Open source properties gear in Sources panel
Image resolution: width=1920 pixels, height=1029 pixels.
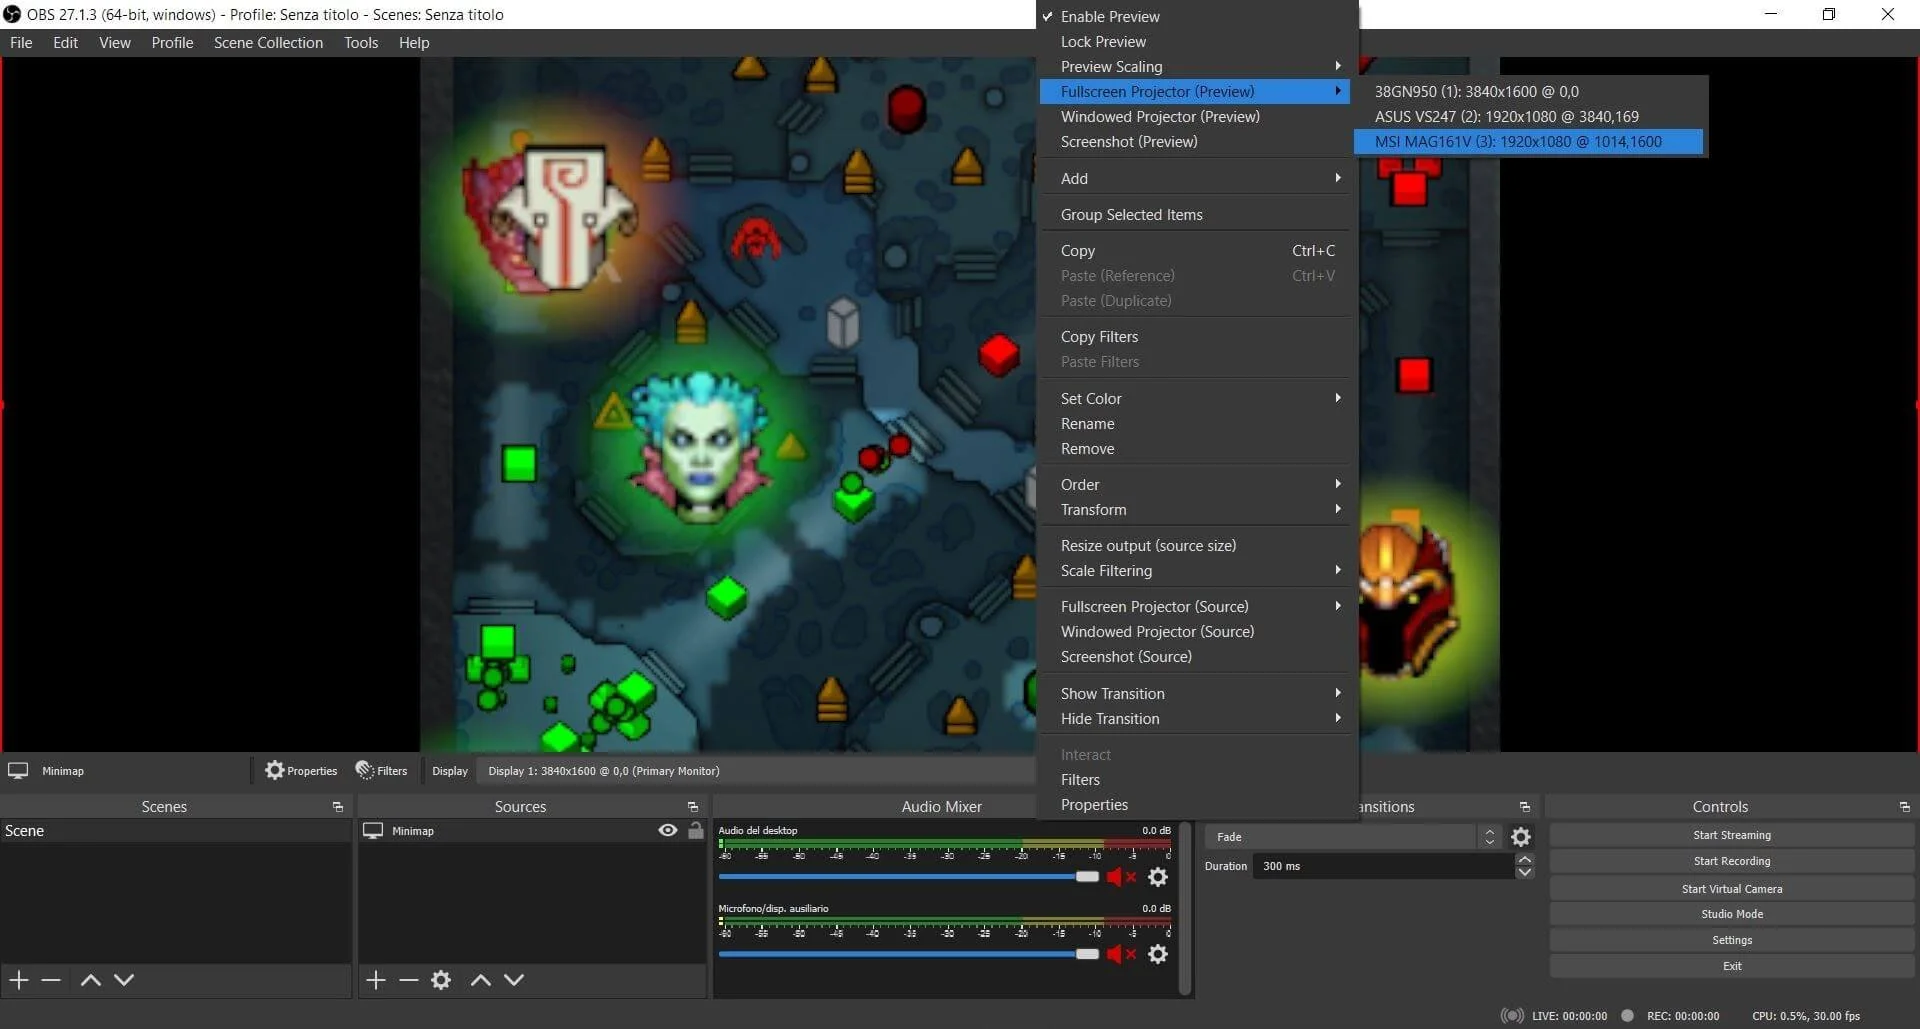(441, 980)
